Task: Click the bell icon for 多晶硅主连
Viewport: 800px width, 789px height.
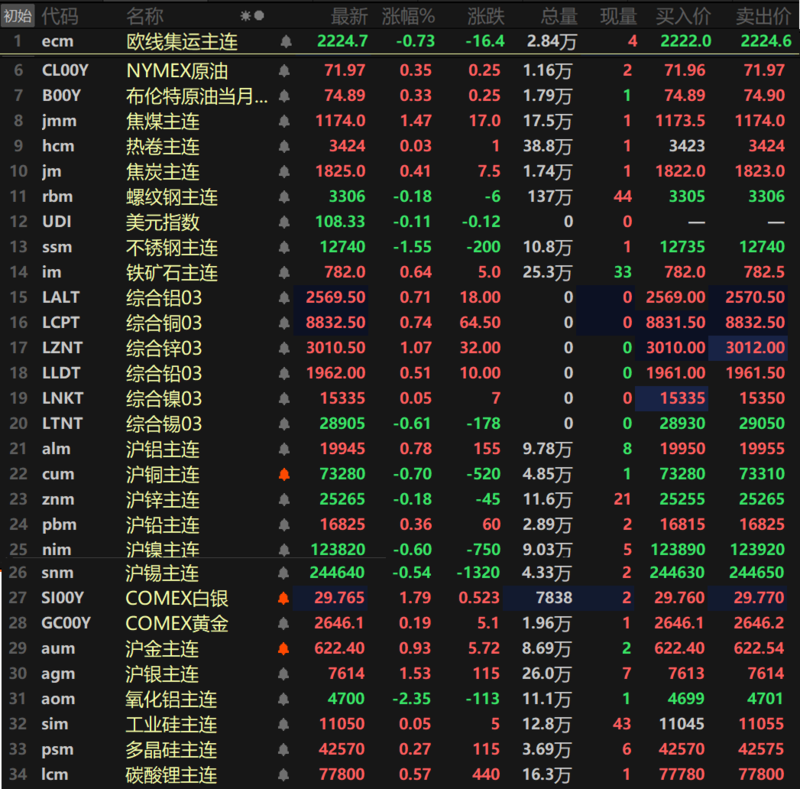Action: pos(284,750)
